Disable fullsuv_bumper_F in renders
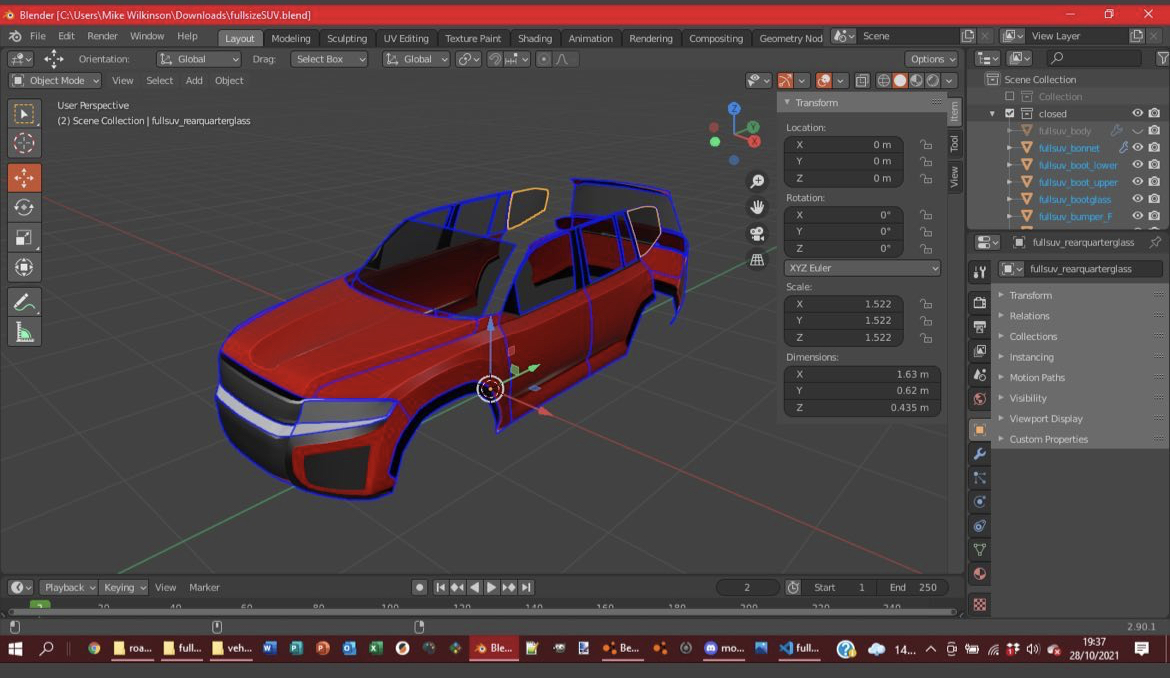 (x=1154, y=216)
